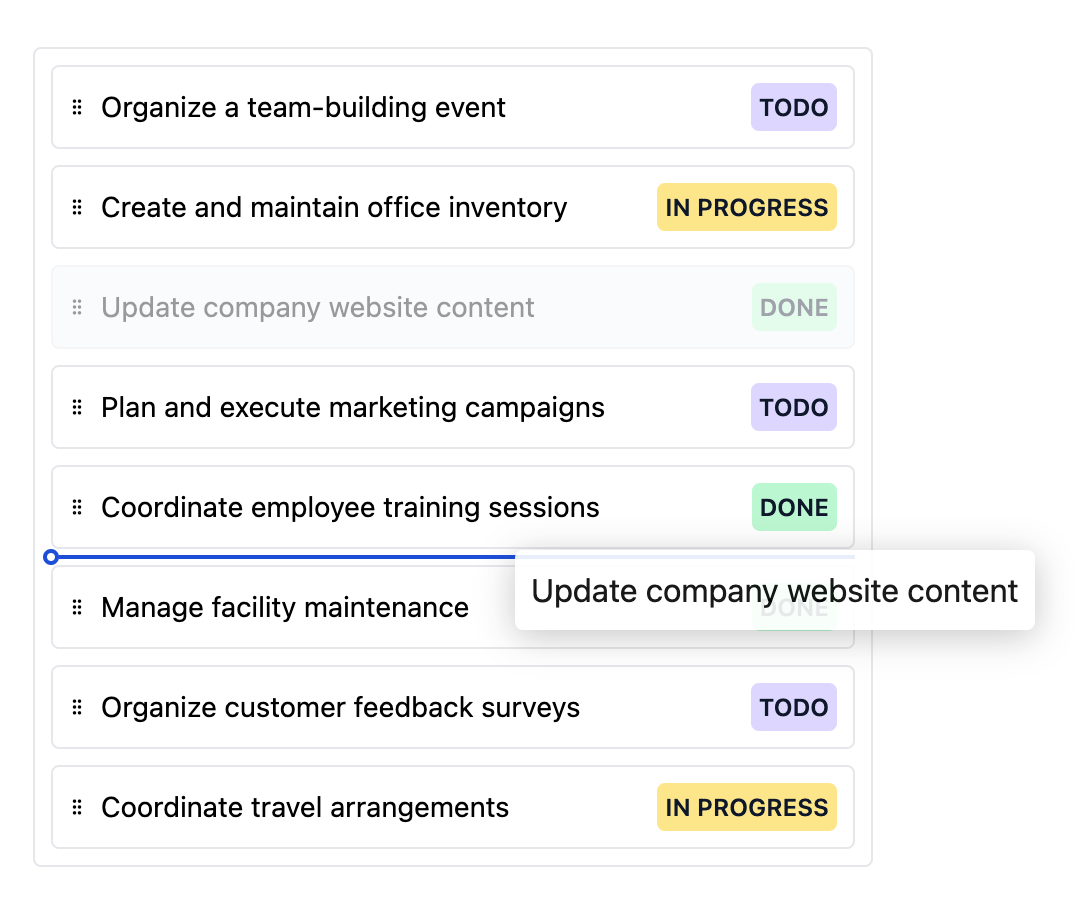Click the drag handle beside Manage facility maintenance

[76, 607]
